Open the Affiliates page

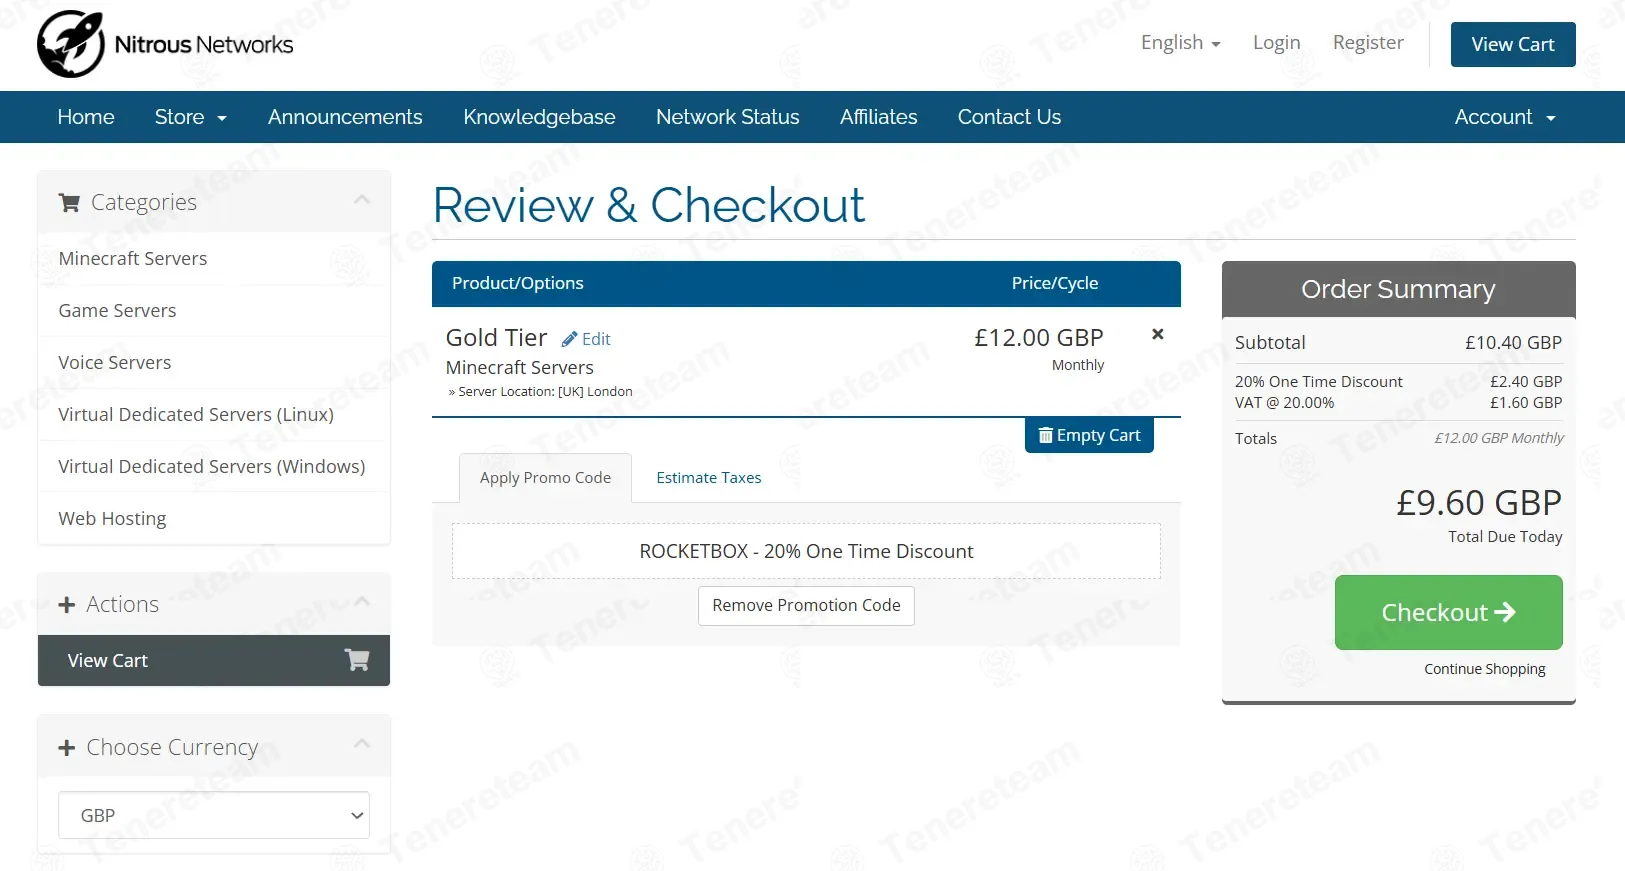coord(879,117)
